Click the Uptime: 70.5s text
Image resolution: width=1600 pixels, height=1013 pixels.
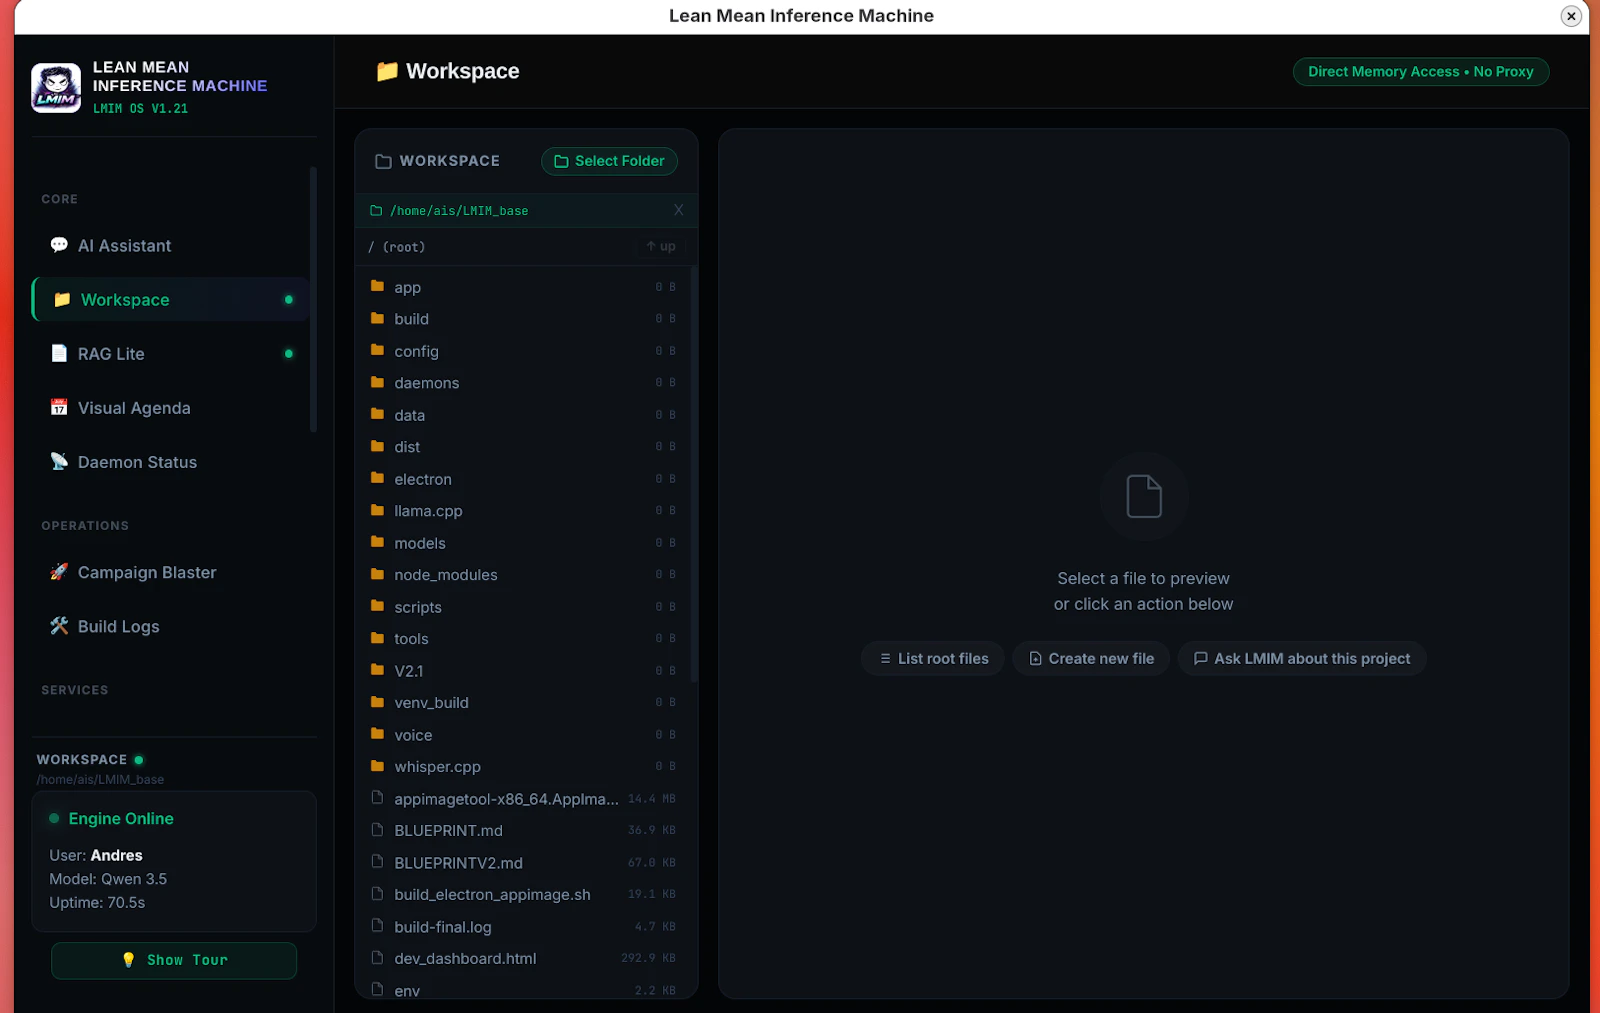click(x=97, y=902)
